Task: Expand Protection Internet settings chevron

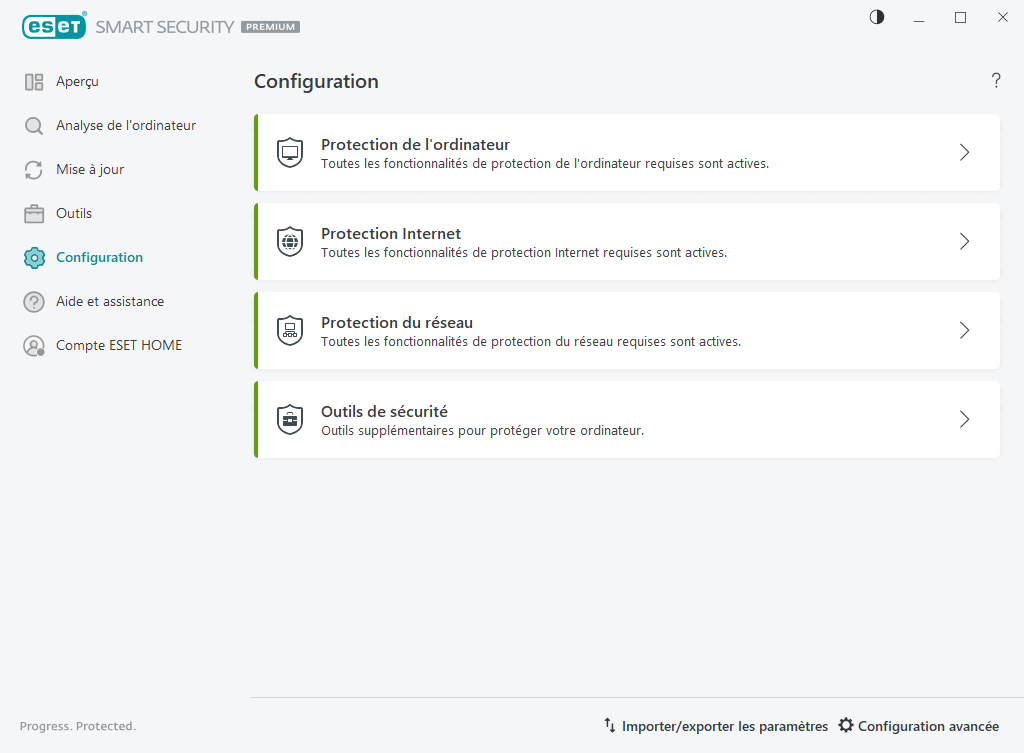Action: pos(964,241)
